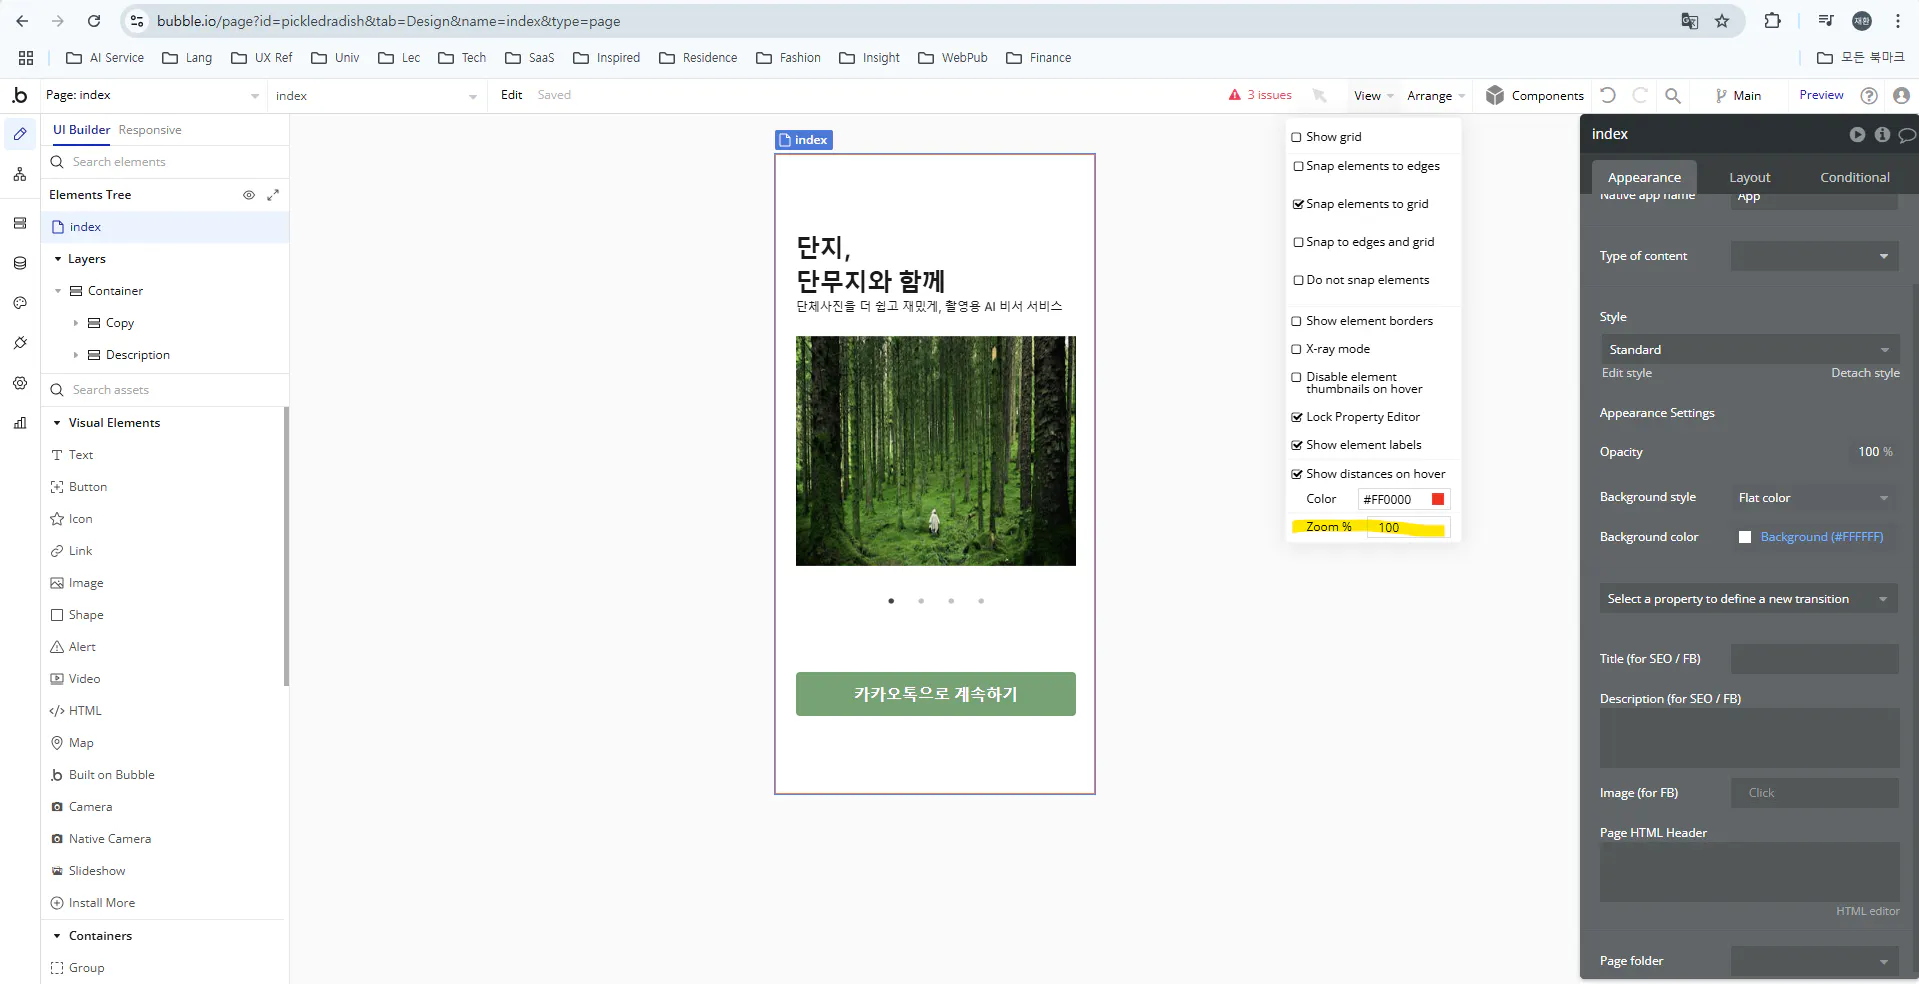Enable the Show grid checkbox
This screenshot has height=984, width=1919.
pos(1297,137)
